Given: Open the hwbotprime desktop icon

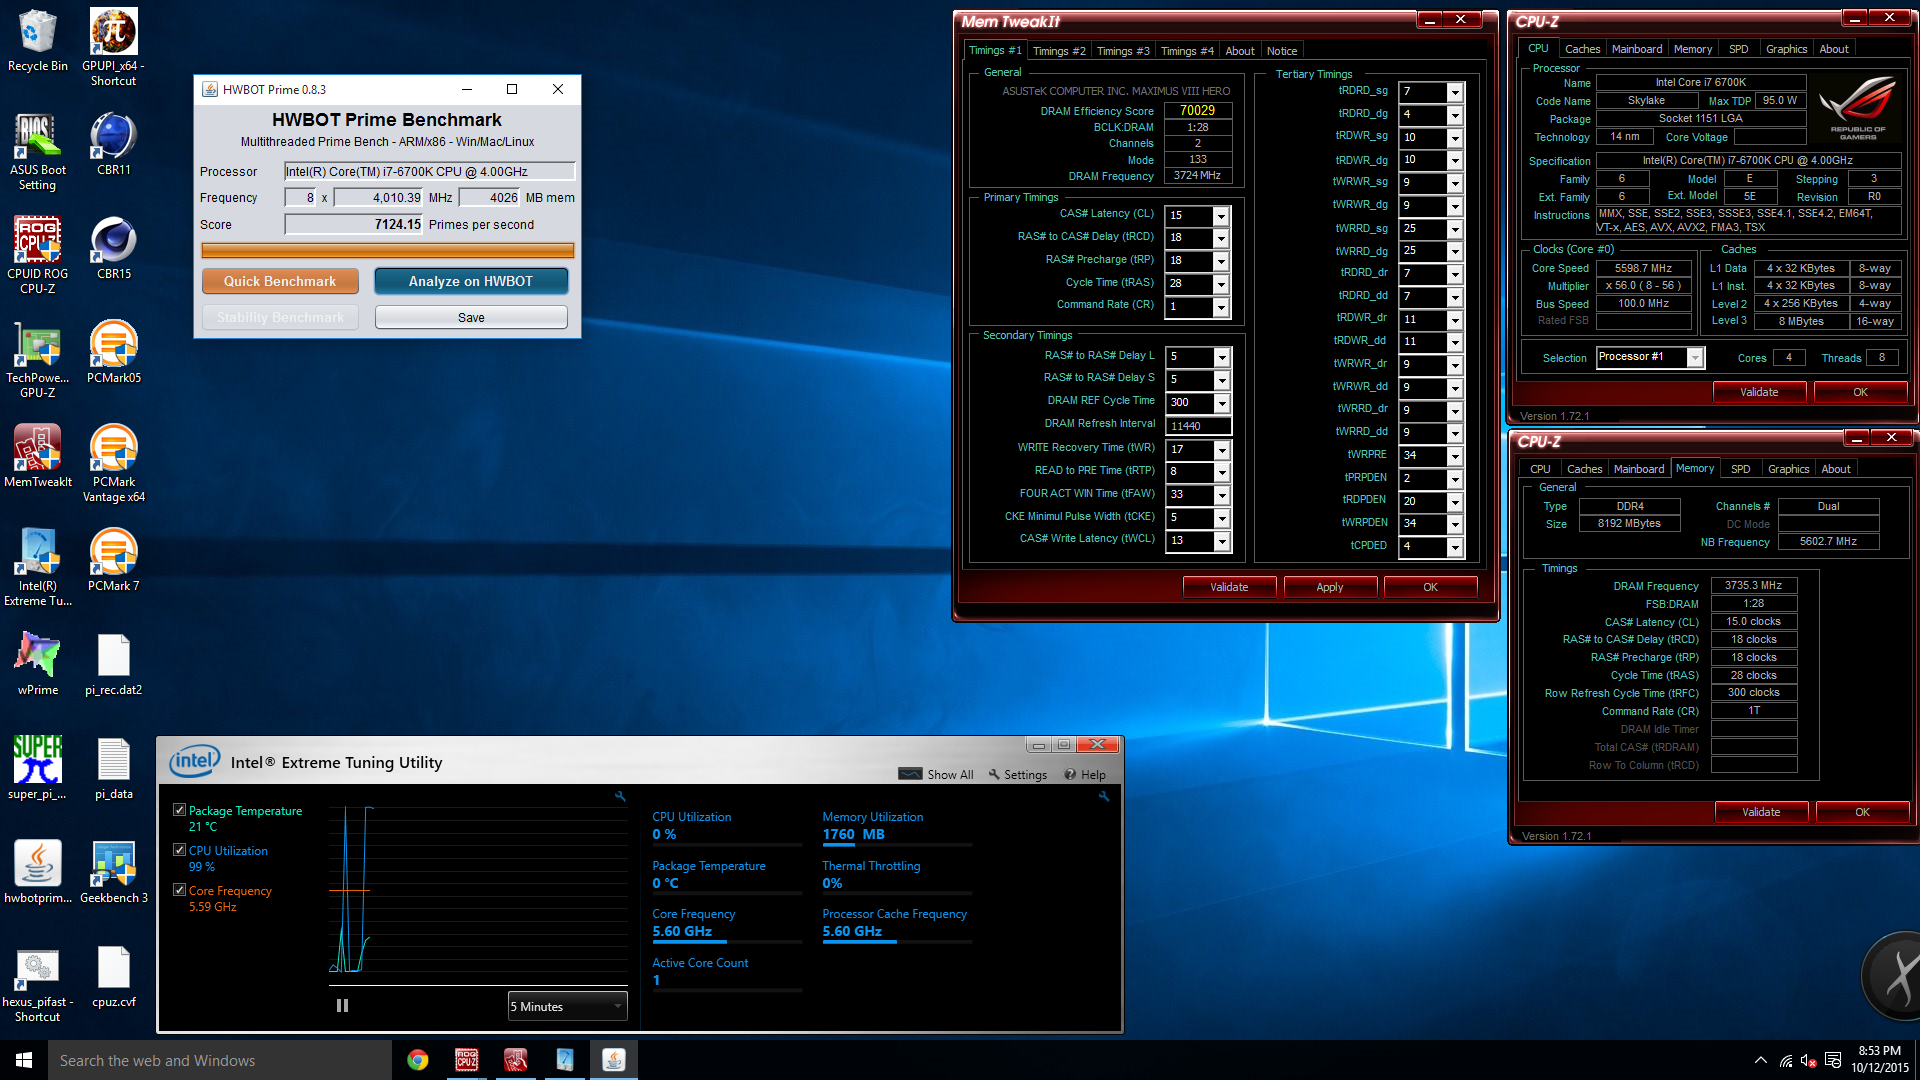Looking at the screenshot, I should (37, 872).
